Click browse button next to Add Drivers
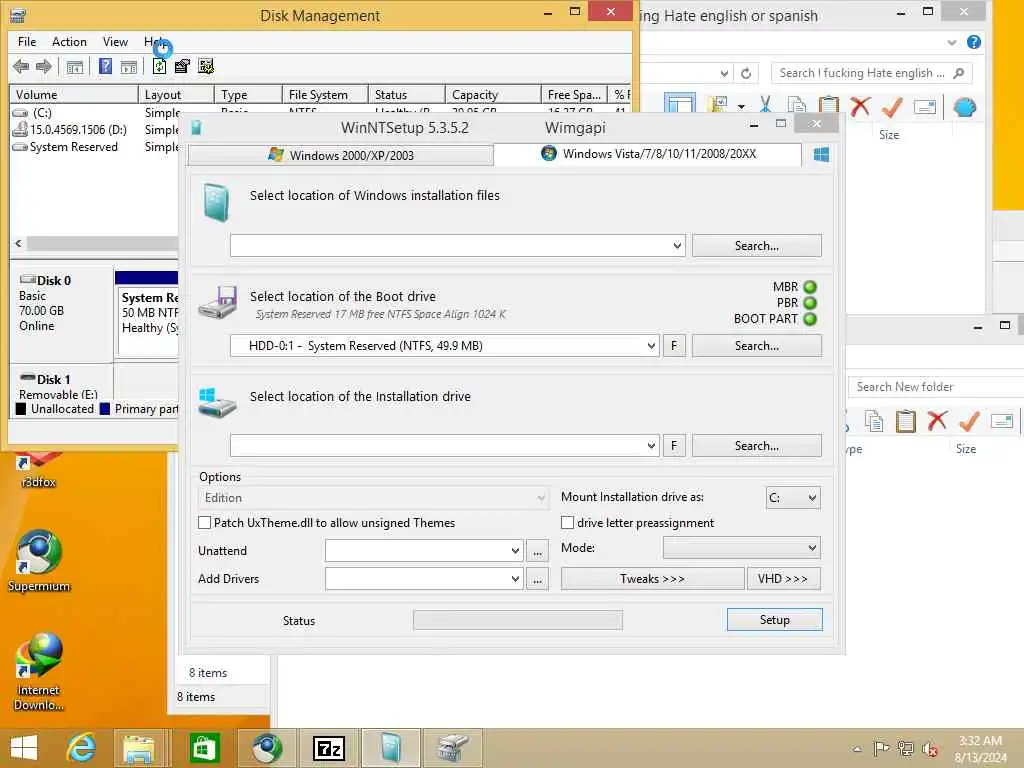The image size is (1024, 768). (x=537, y=579)
